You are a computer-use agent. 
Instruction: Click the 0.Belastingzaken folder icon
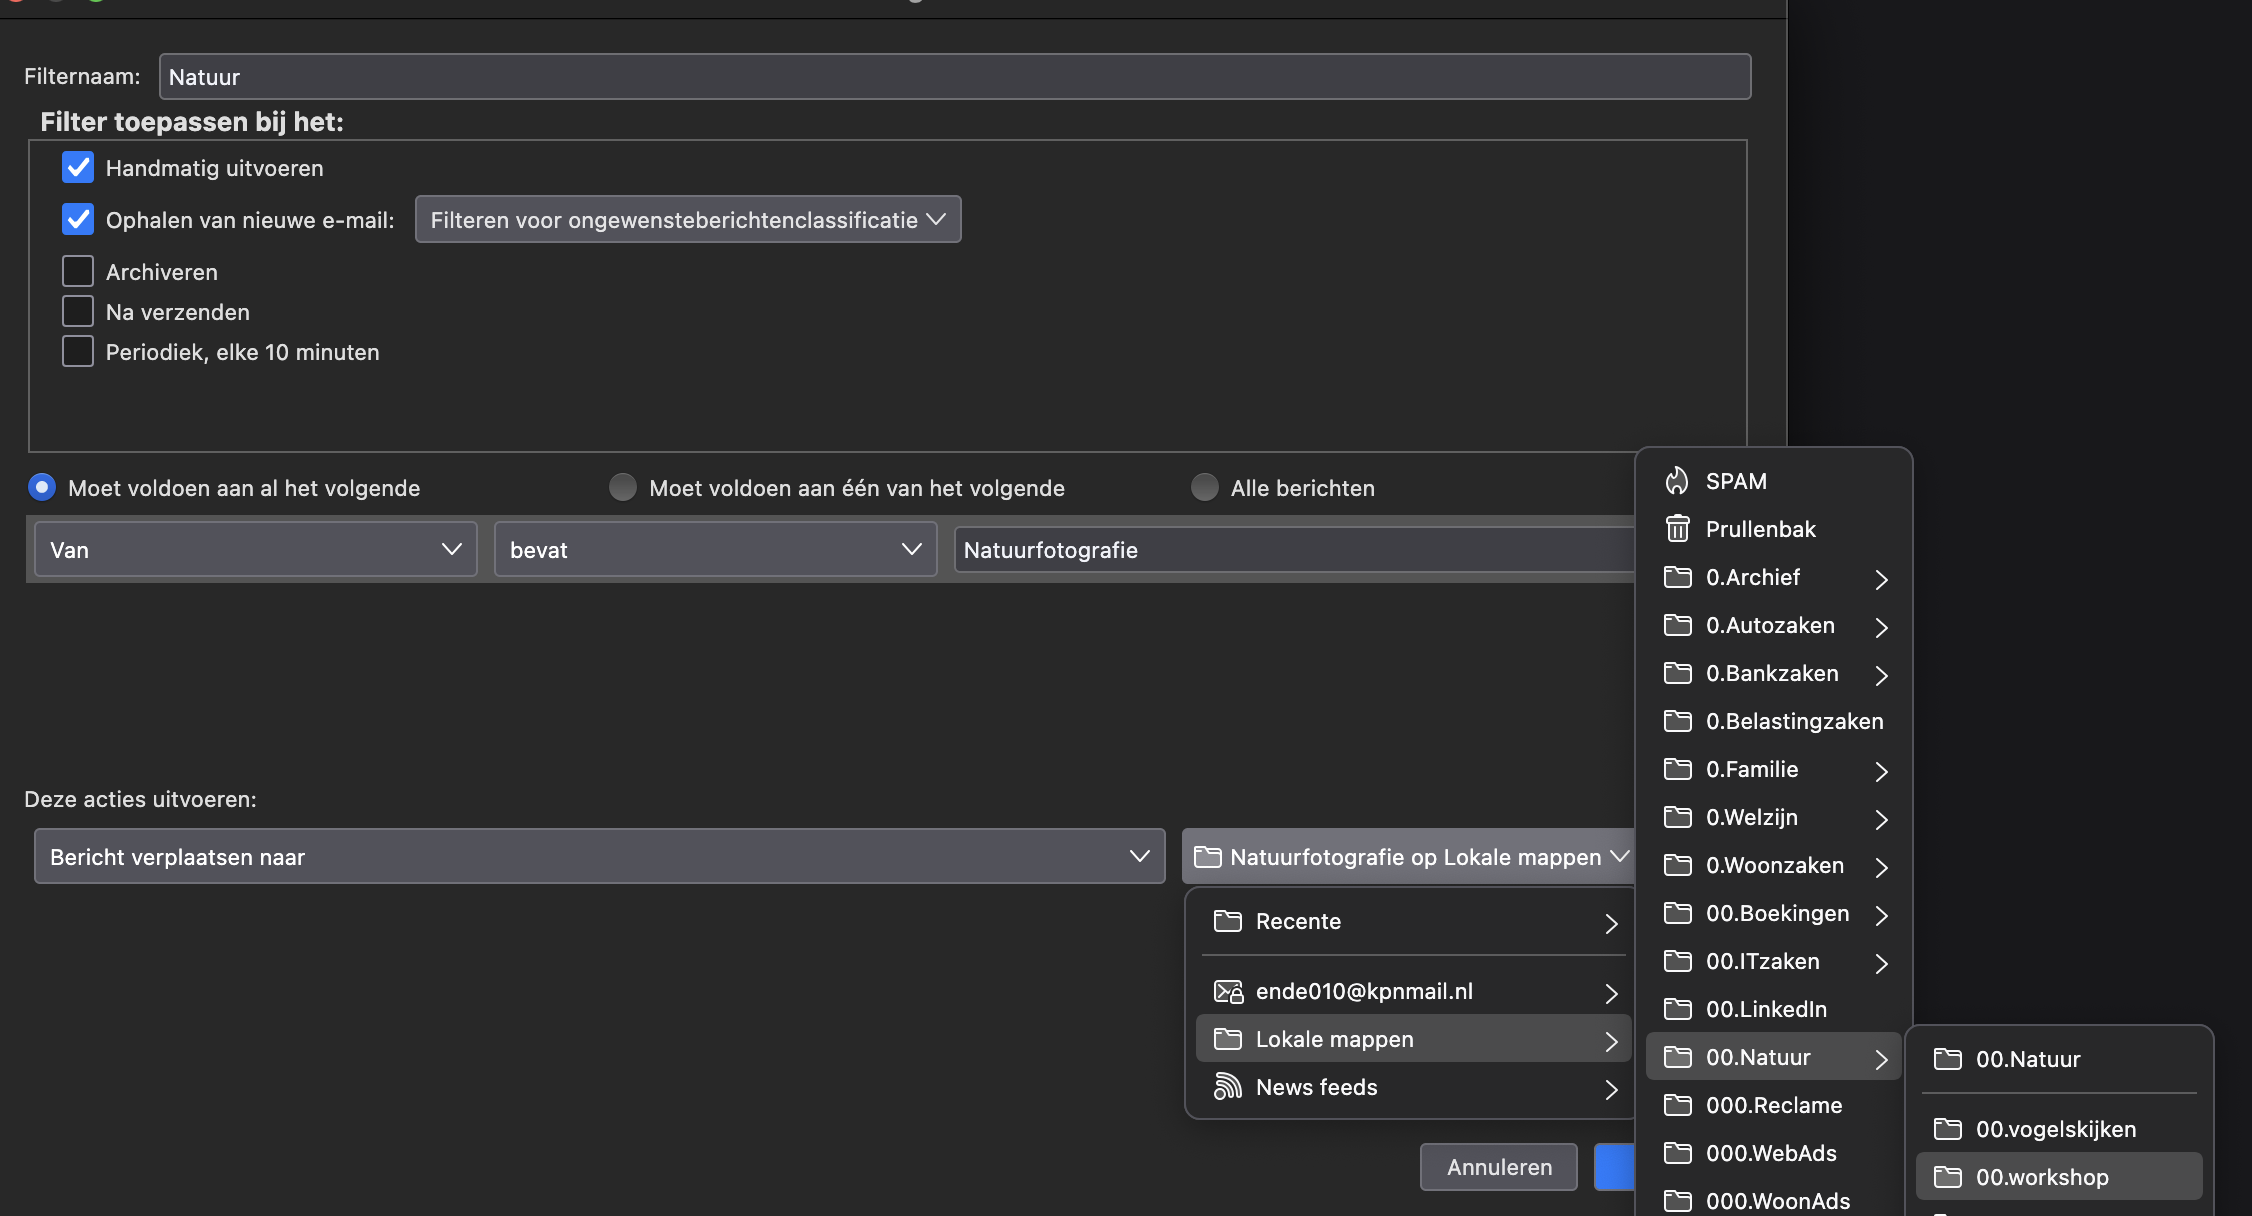1677,721
